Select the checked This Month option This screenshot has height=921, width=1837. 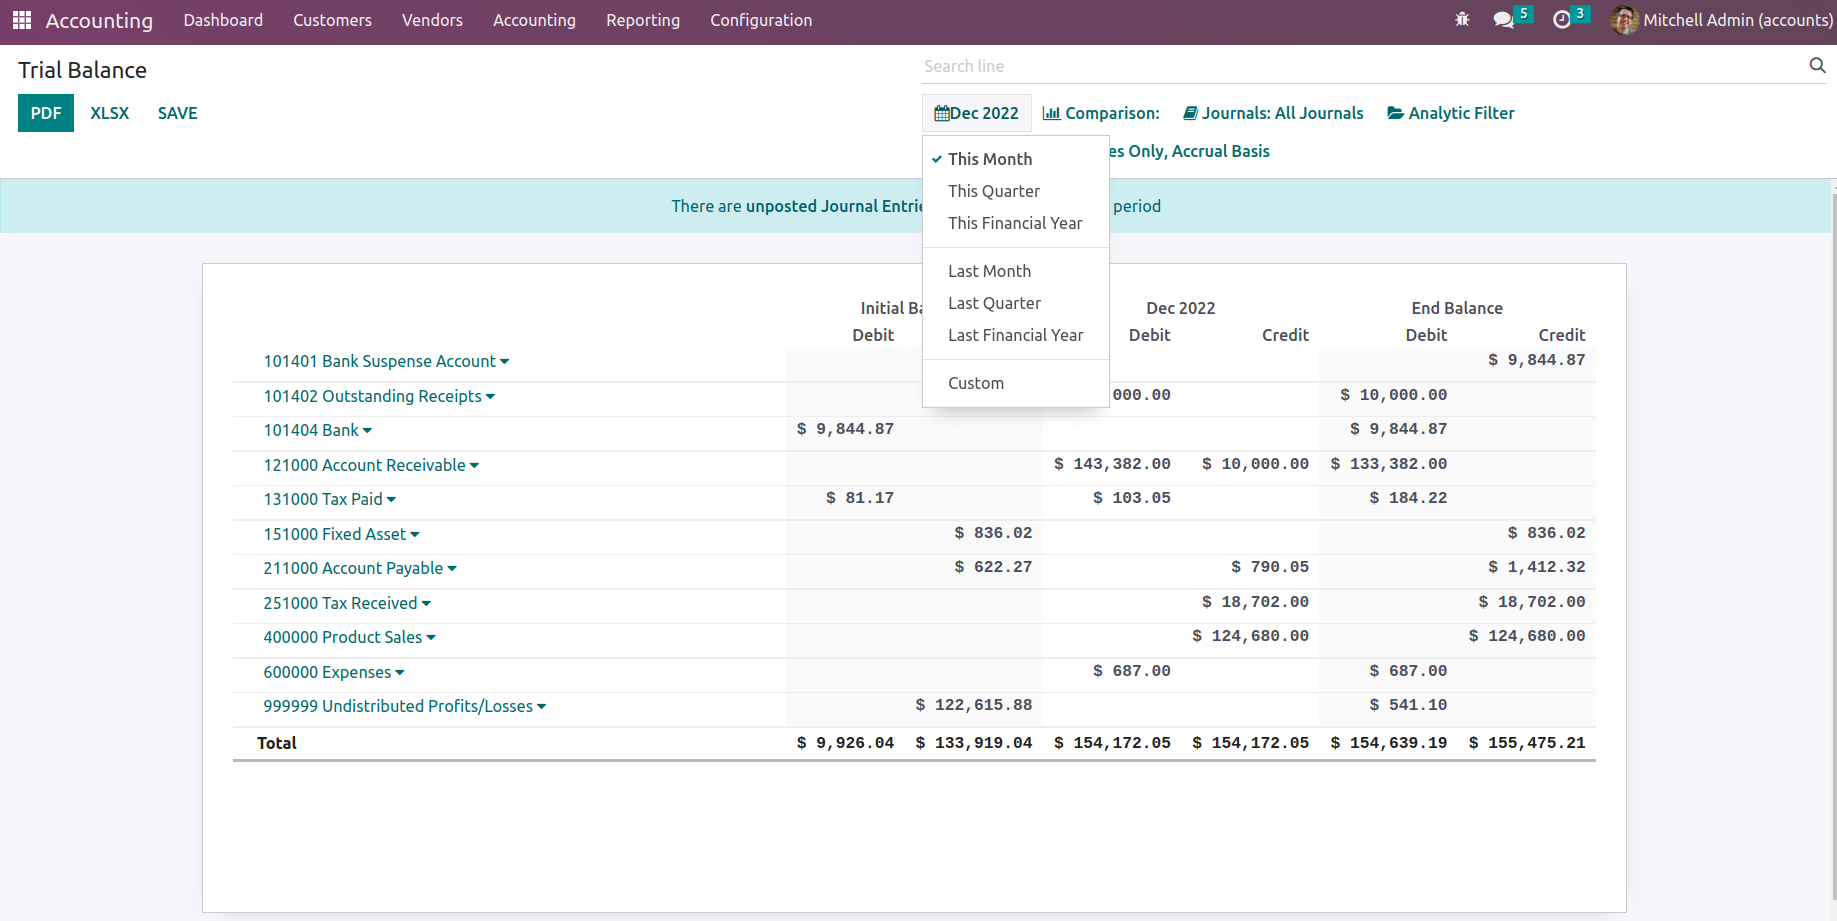coord(1016,159)
